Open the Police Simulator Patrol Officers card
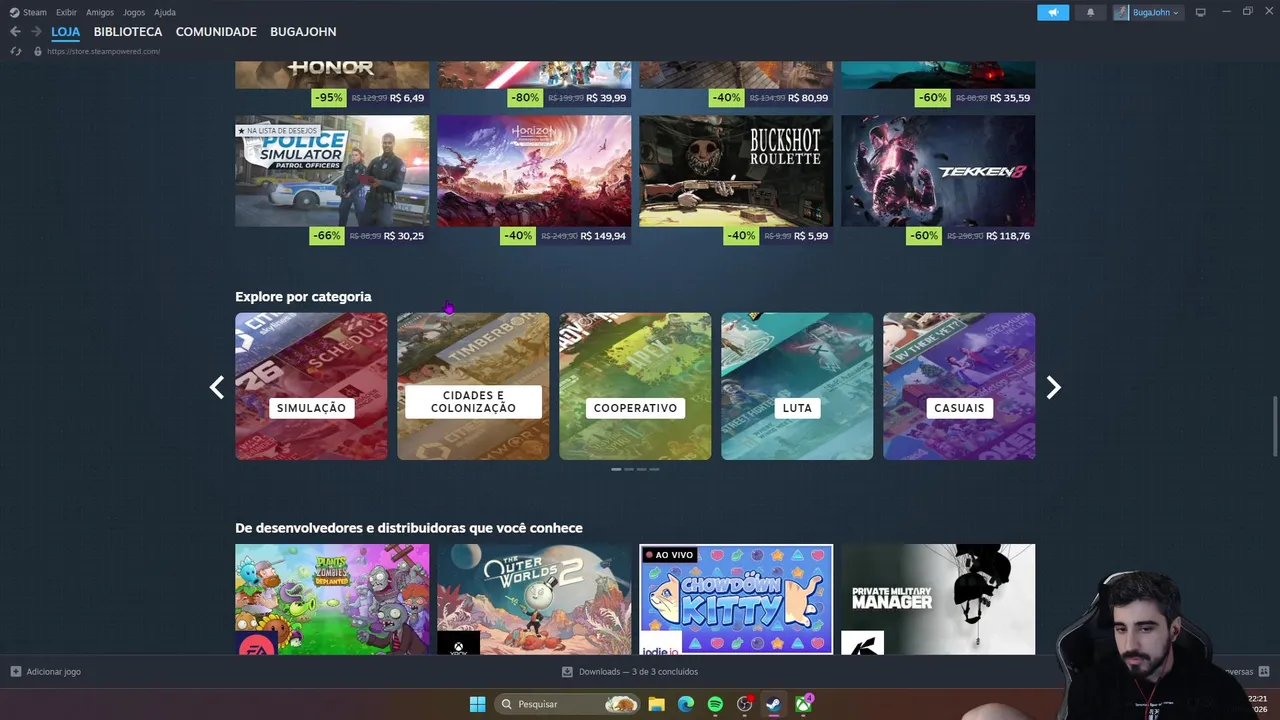 pyautogui.click(x=332, y=171)
